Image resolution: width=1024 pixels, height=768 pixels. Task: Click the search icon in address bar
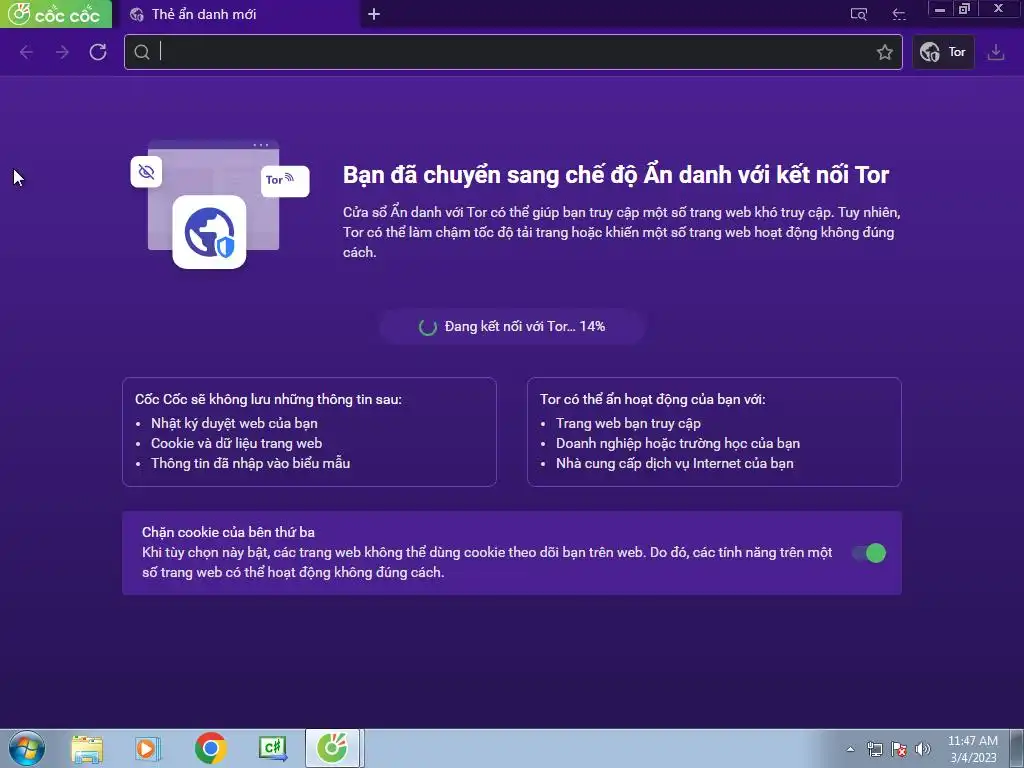[142, 52]
